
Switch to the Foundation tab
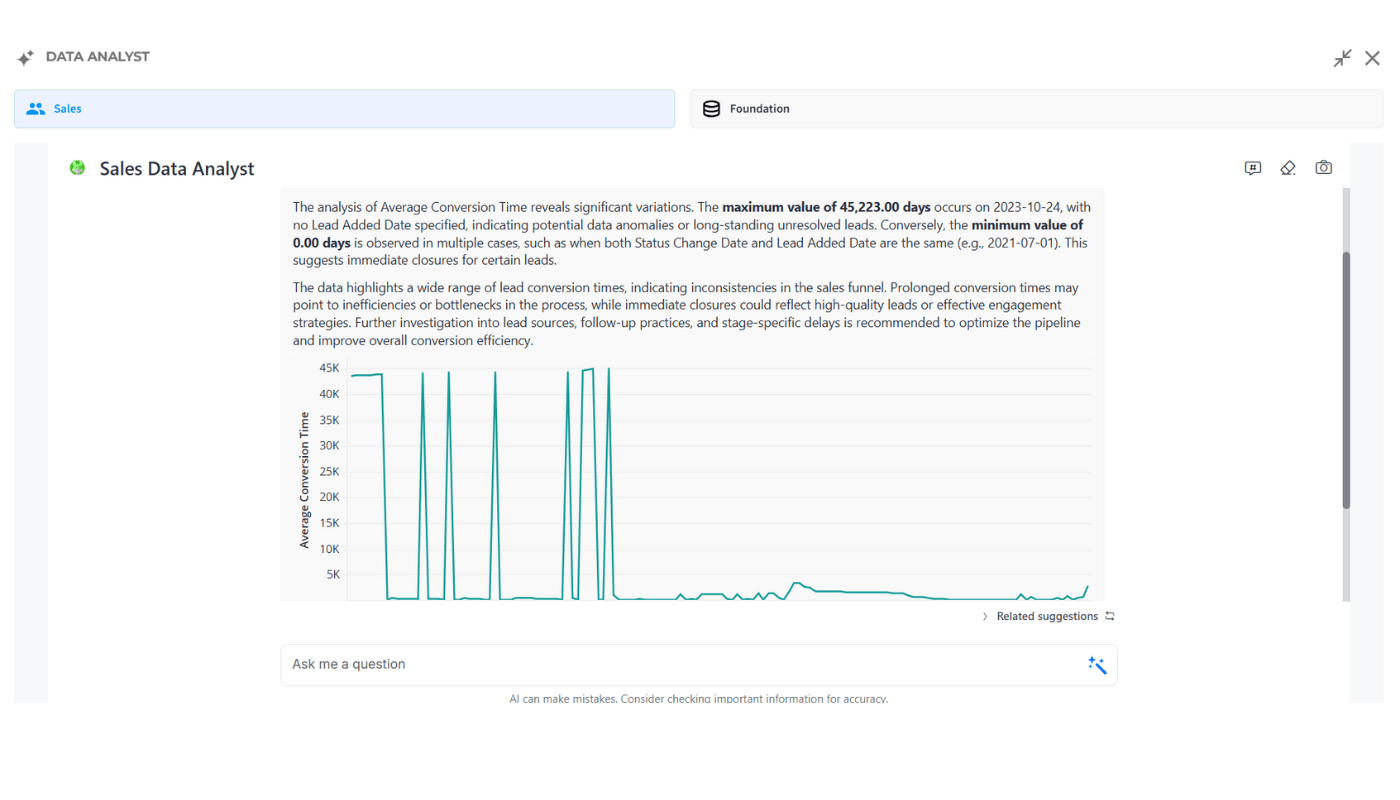(x=1036, y=109)
